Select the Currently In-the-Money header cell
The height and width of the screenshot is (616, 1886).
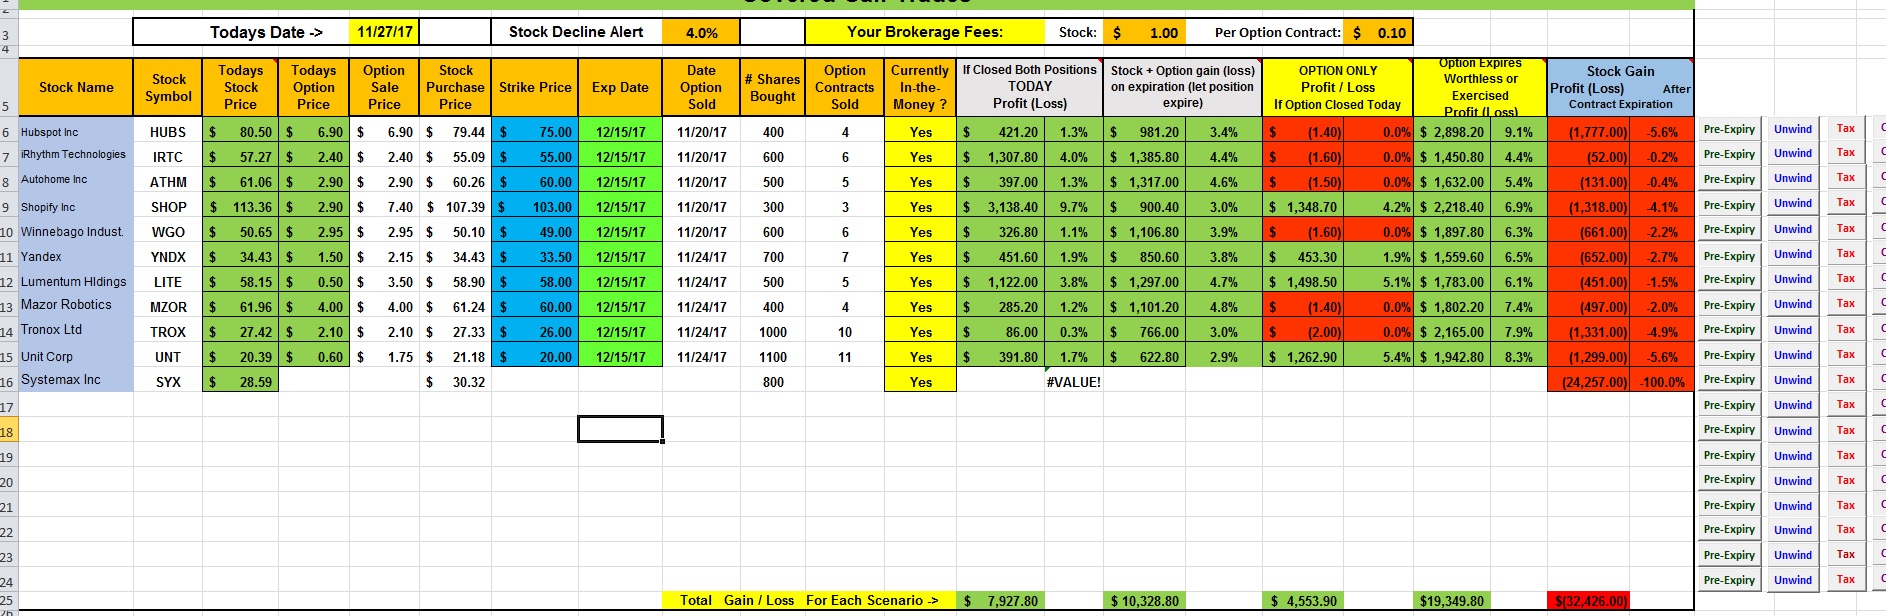[x=920, y=87]
